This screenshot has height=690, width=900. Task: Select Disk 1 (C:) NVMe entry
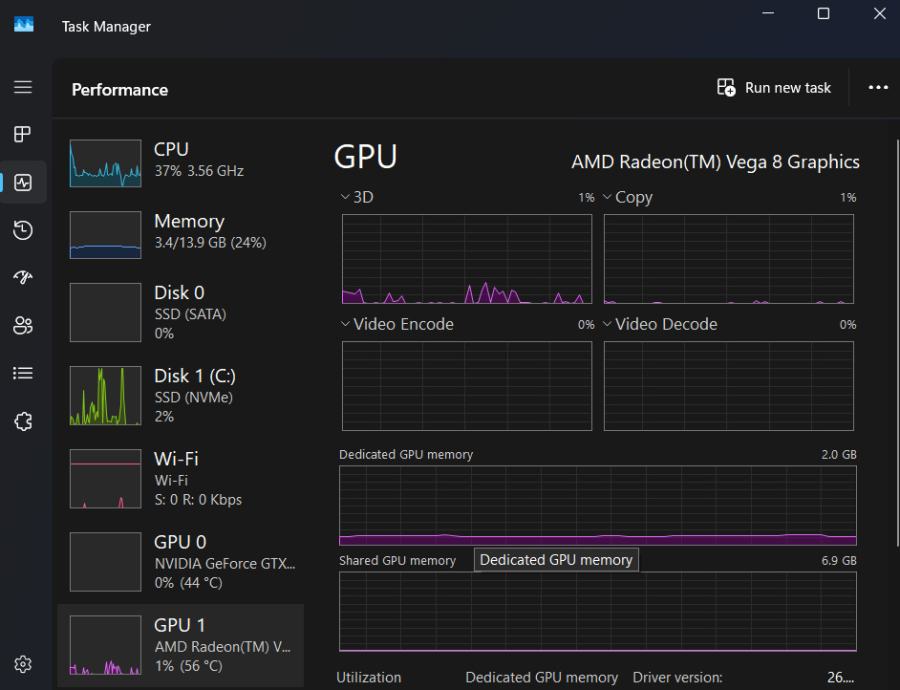click(x=180, y=395)
